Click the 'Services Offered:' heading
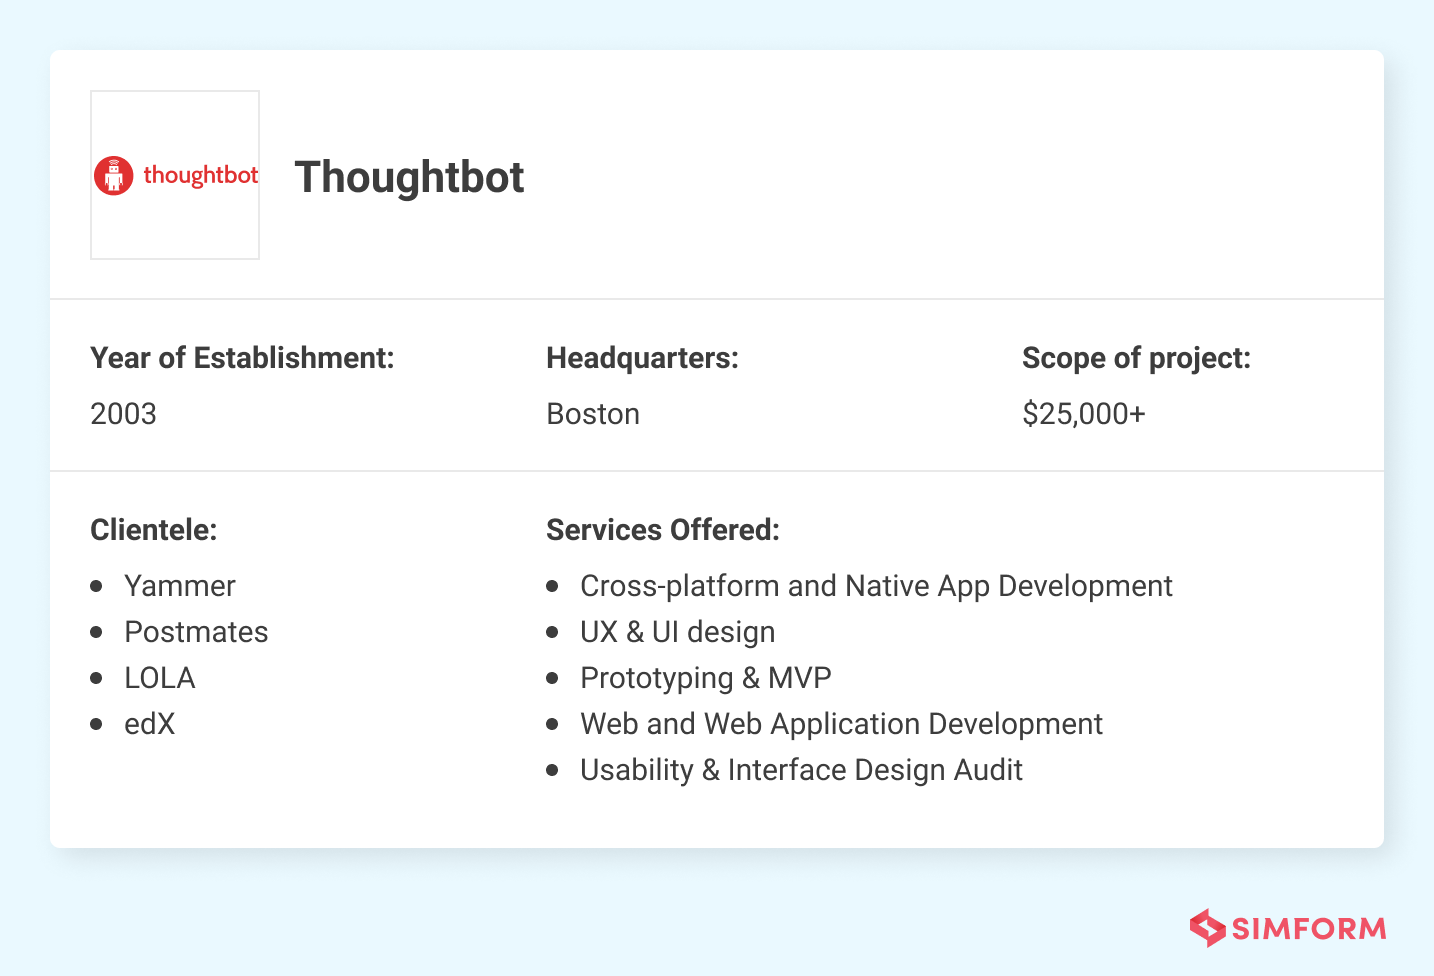This screenshot has height=976, width=1434. (x=663, y=530)
